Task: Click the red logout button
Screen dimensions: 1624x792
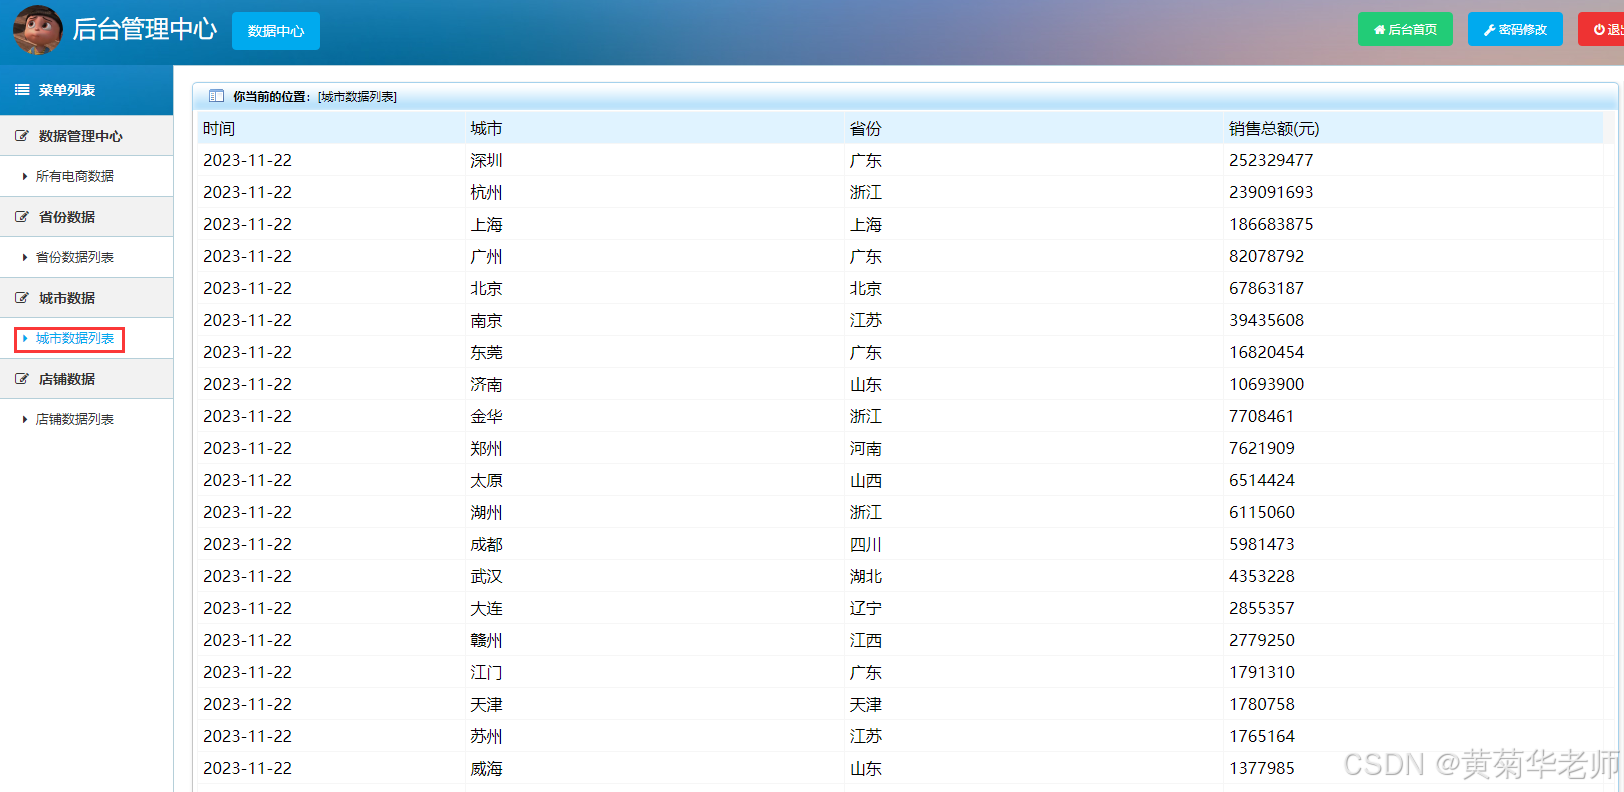Action: click(1602, 29)
